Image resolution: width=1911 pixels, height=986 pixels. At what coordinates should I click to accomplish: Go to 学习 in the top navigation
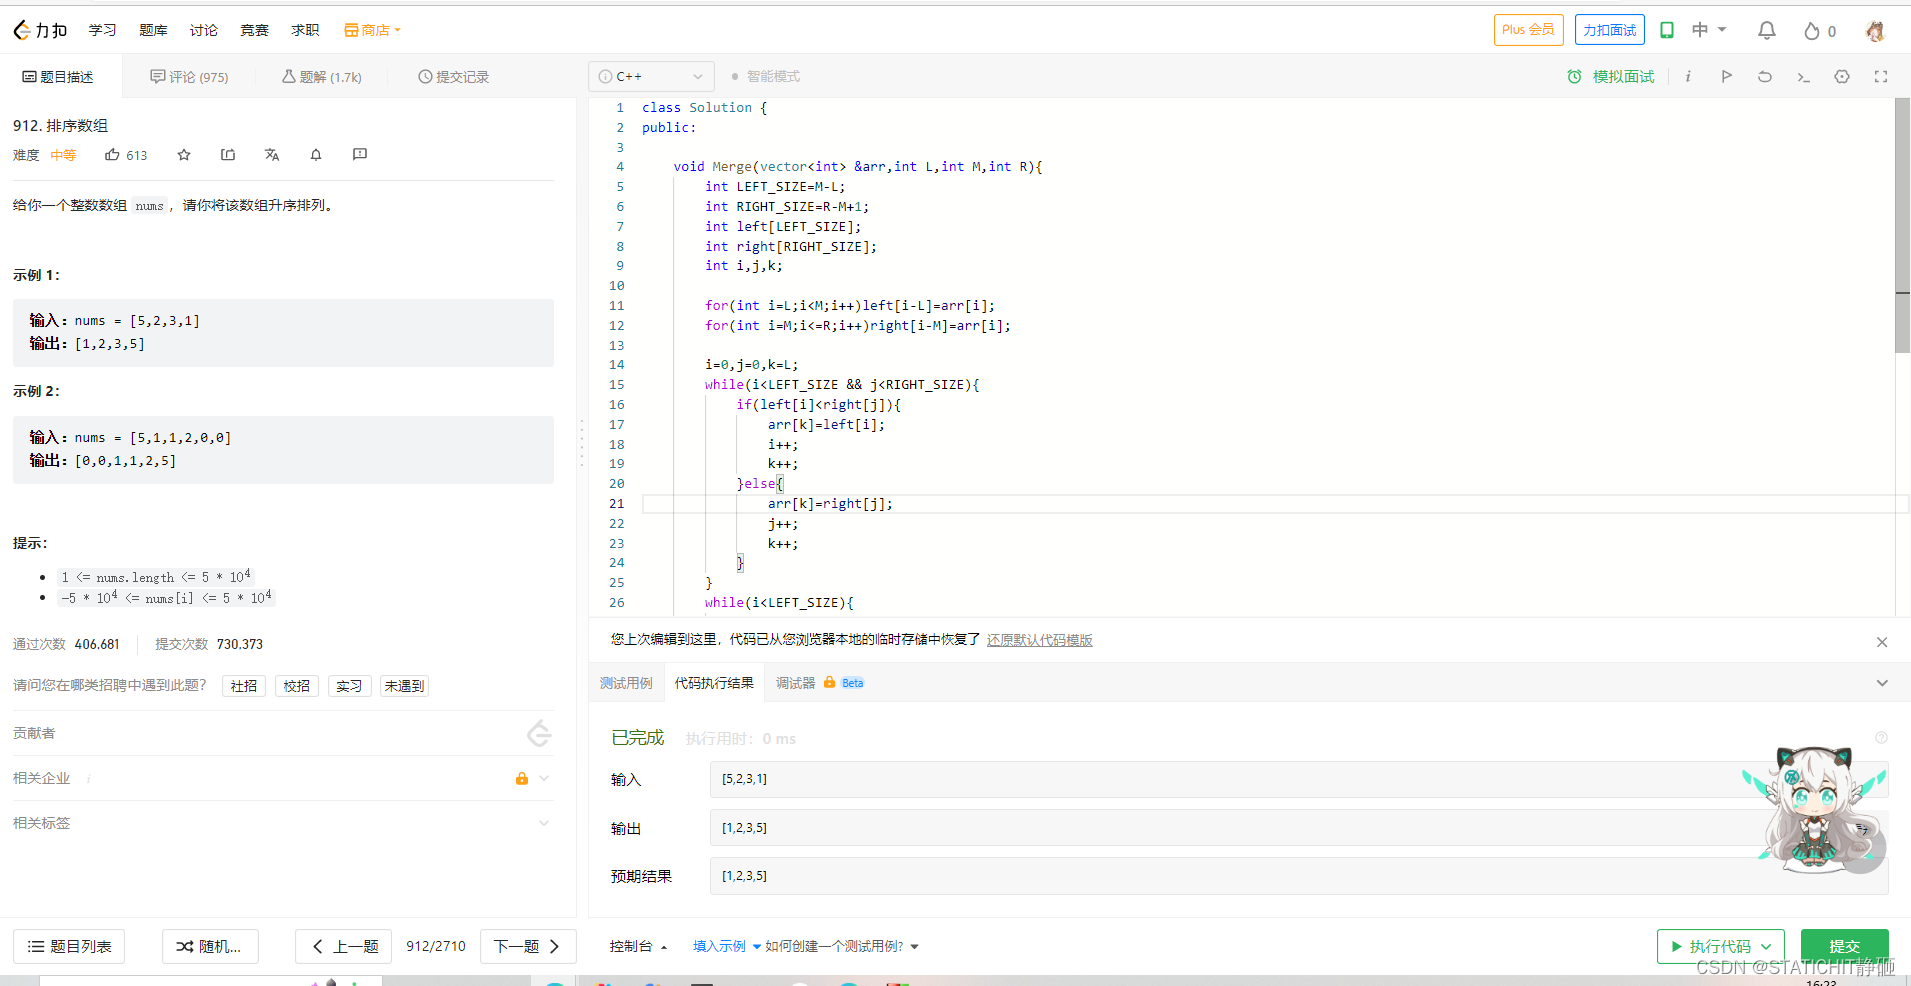(102, 30)
